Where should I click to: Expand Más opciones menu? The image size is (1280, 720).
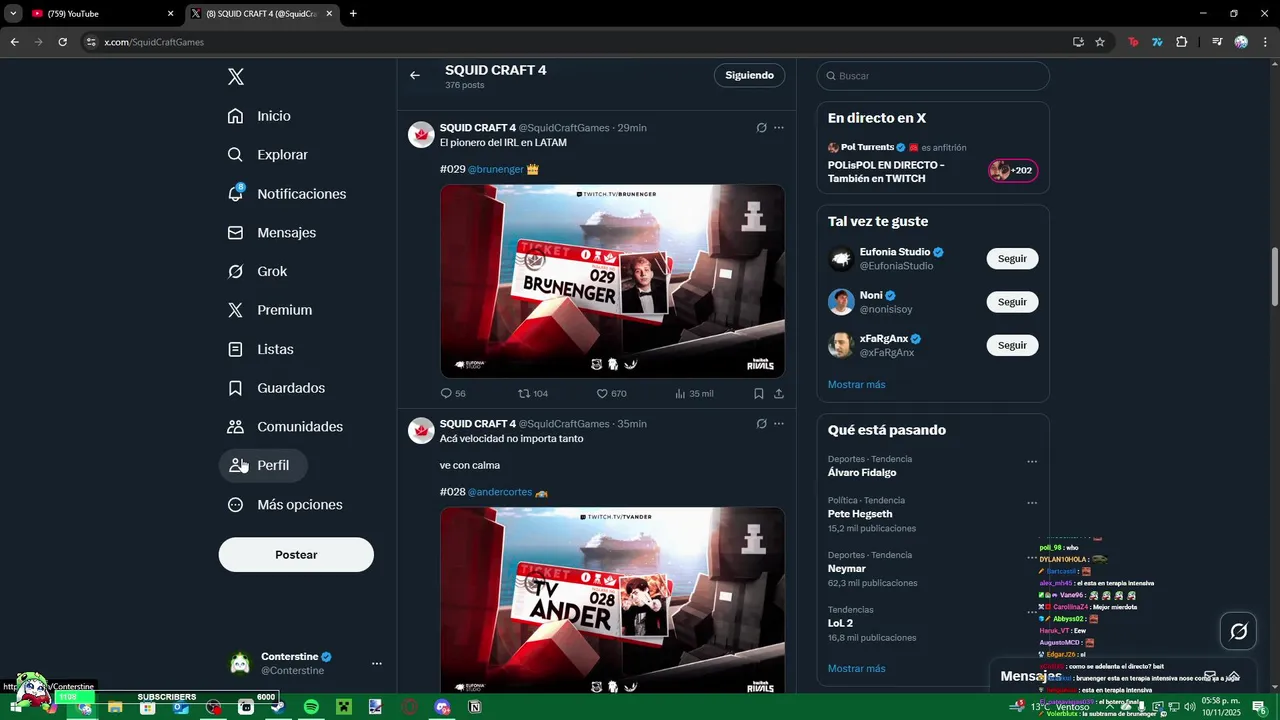pos(285,505)
